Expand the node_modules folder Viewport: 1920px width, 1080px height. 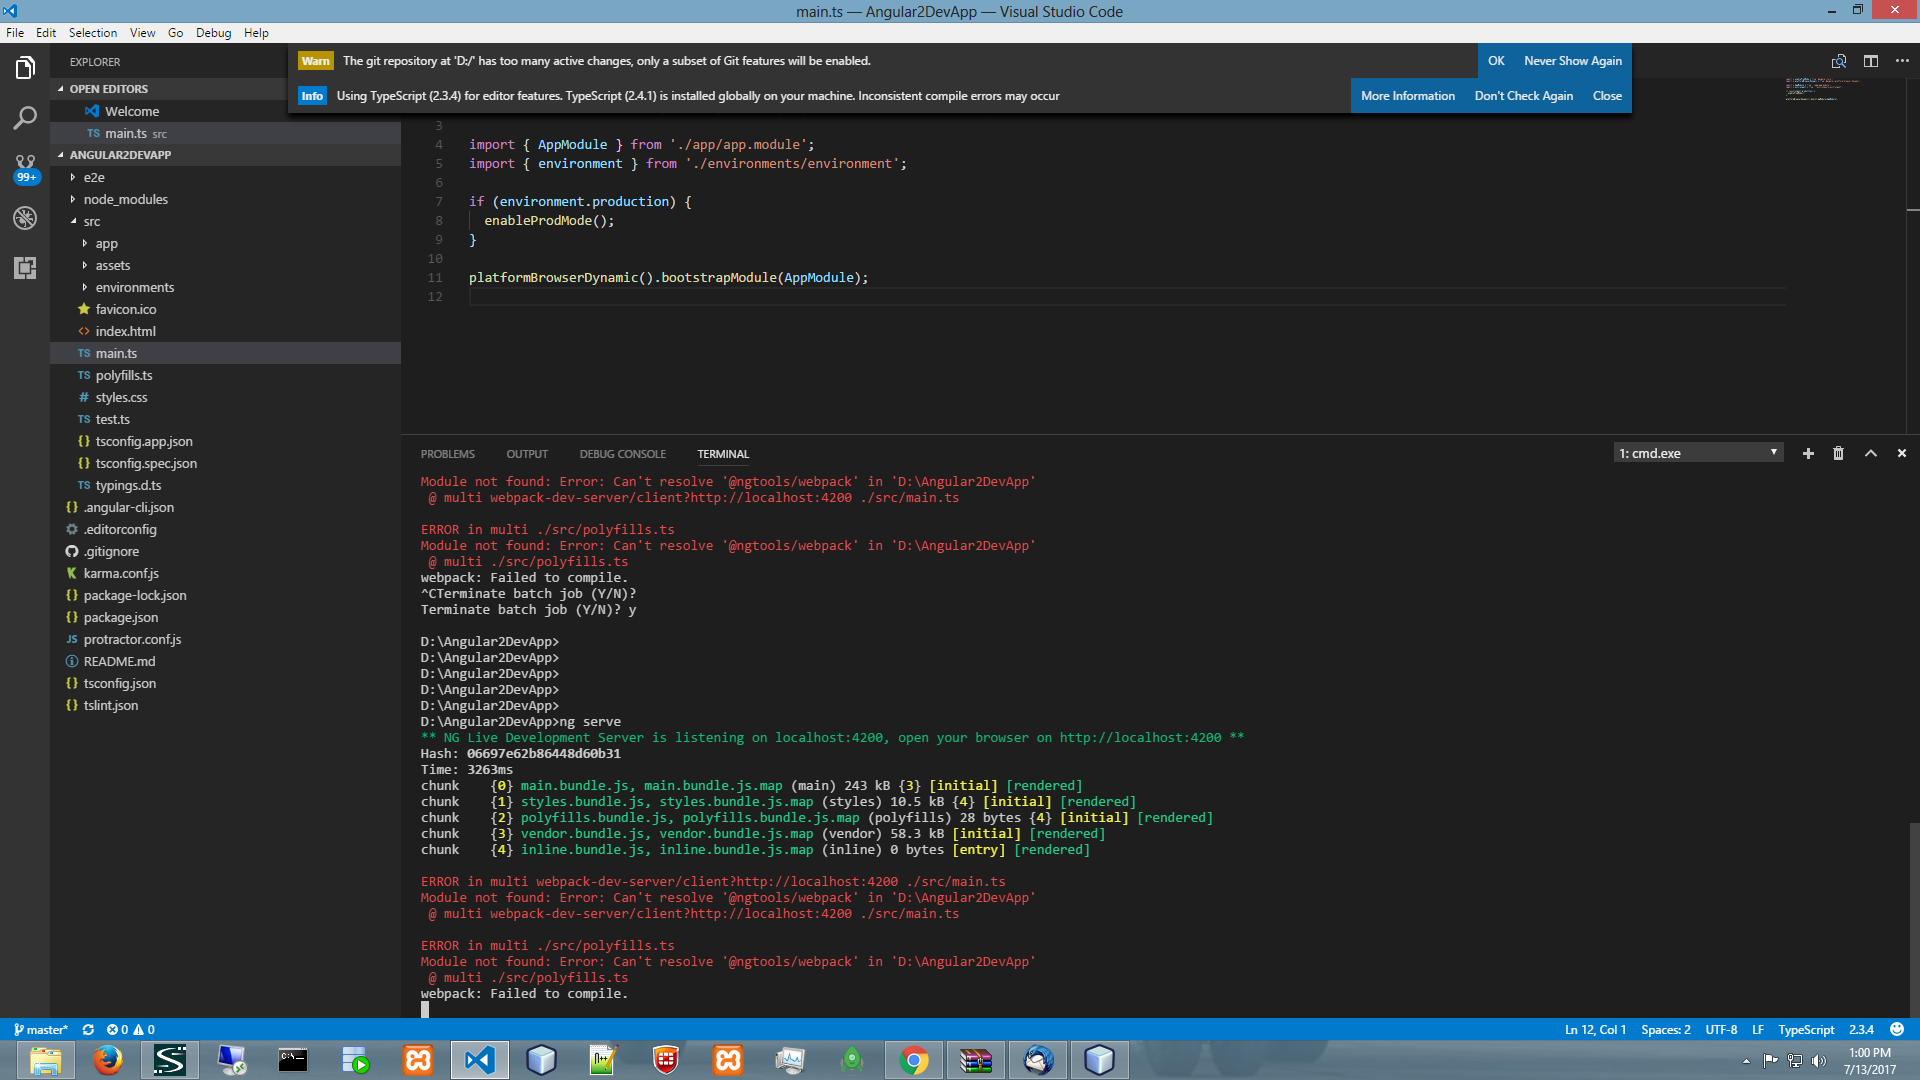(x=125, y=199)
